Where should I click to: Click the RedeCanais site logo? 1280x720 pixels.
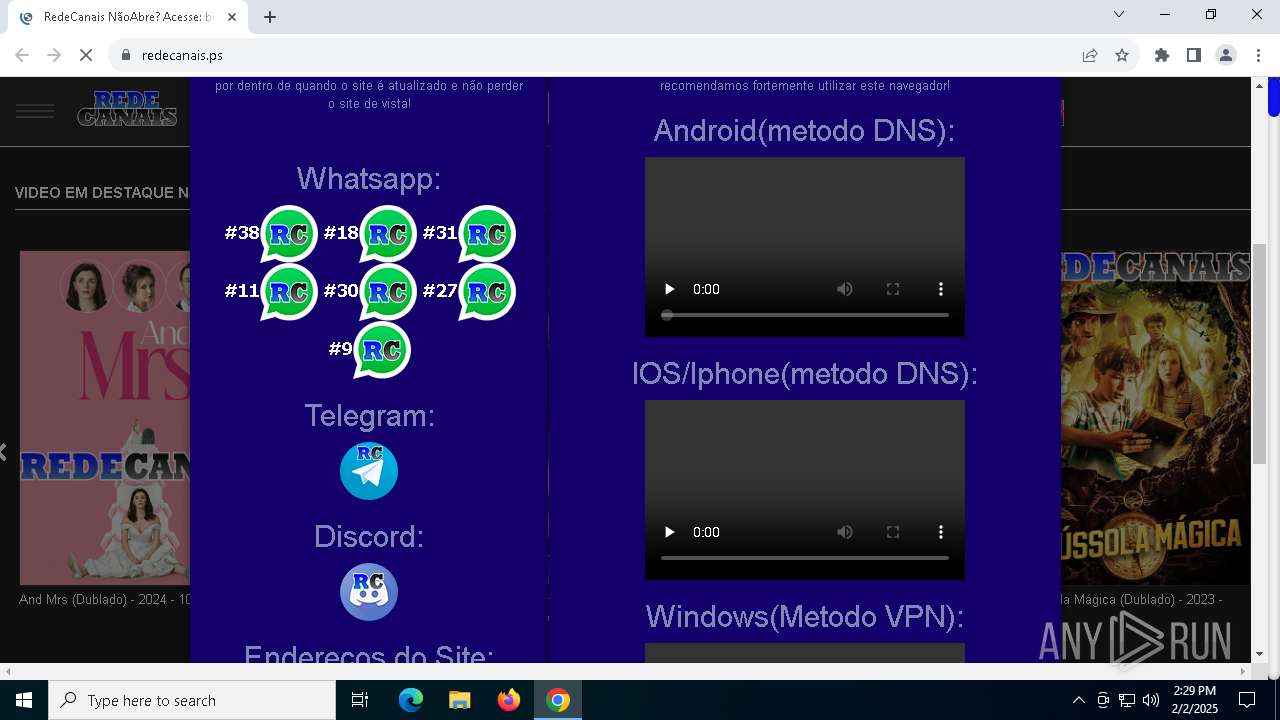click(x=127, y=109)
